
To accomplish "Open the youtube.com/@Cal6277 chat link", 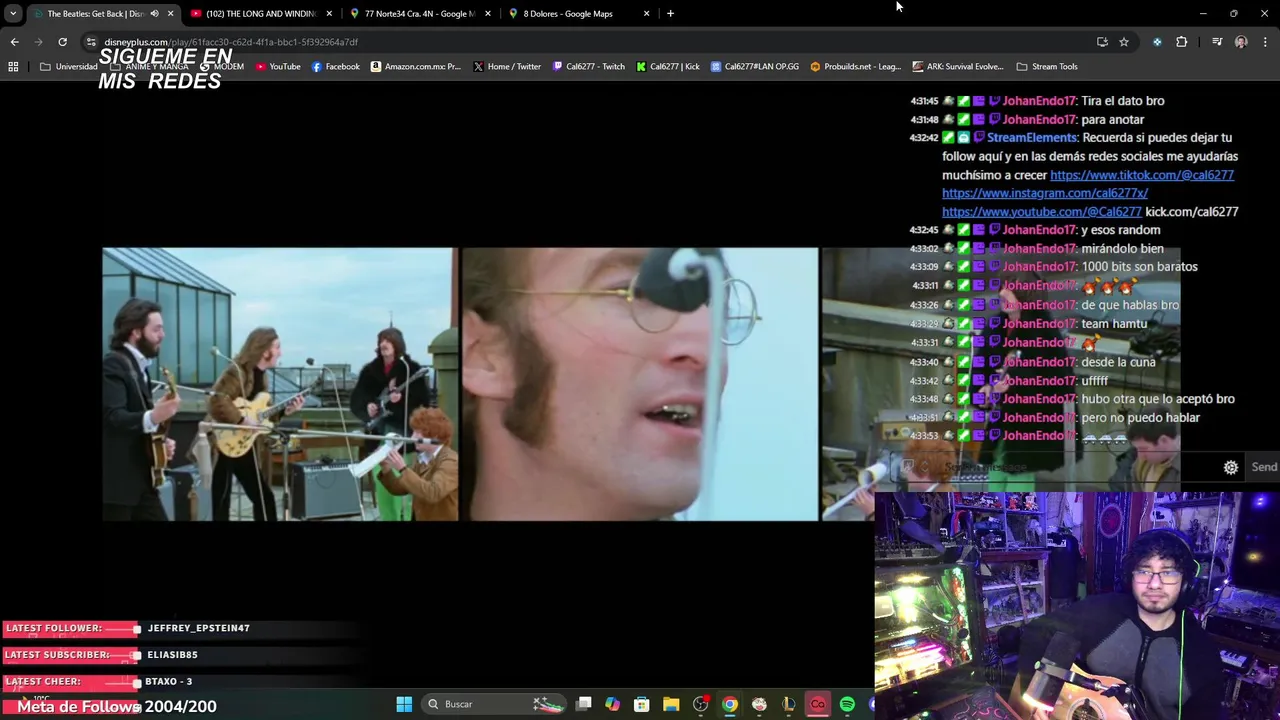I will pos(1041,212).
